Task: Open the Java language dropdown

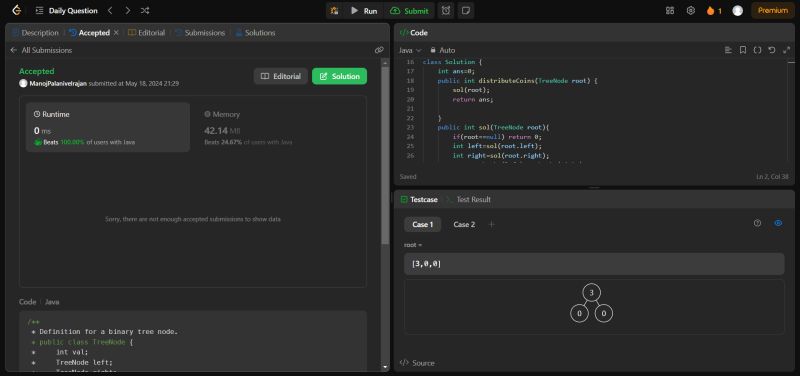Action: point(410,50)
